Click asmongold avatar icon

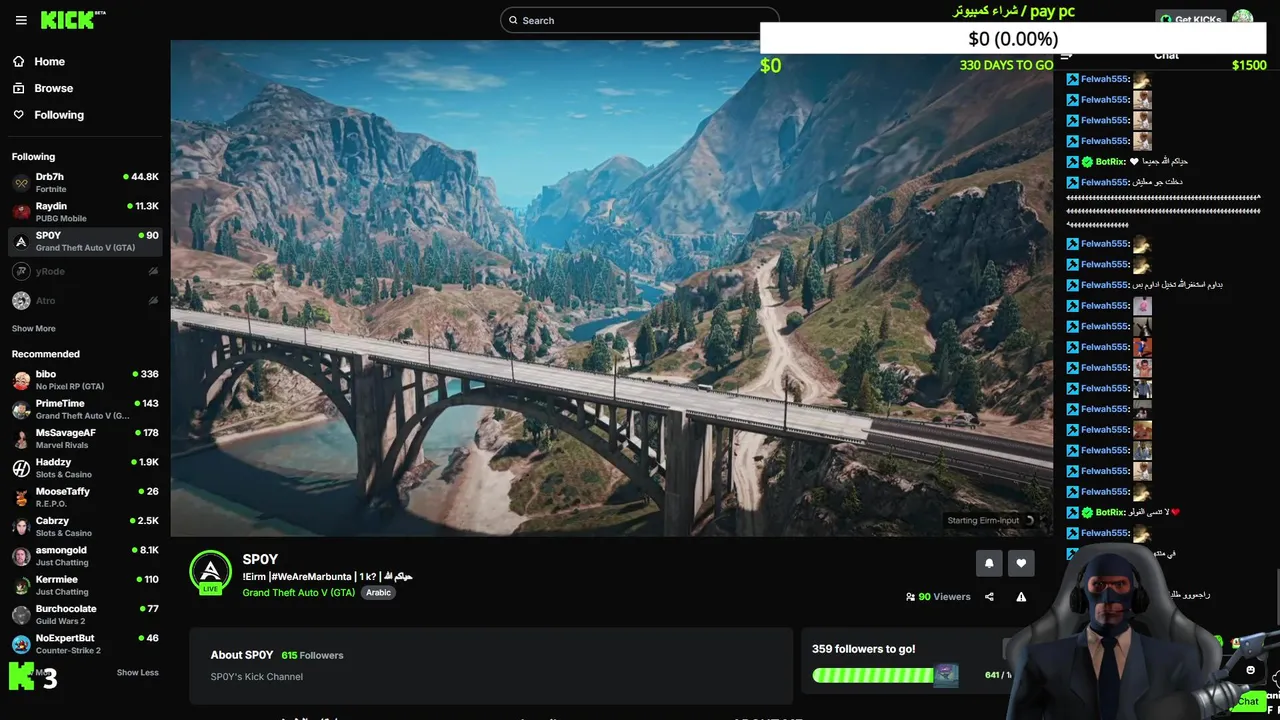pyautogui.click(x=21, y=556)
